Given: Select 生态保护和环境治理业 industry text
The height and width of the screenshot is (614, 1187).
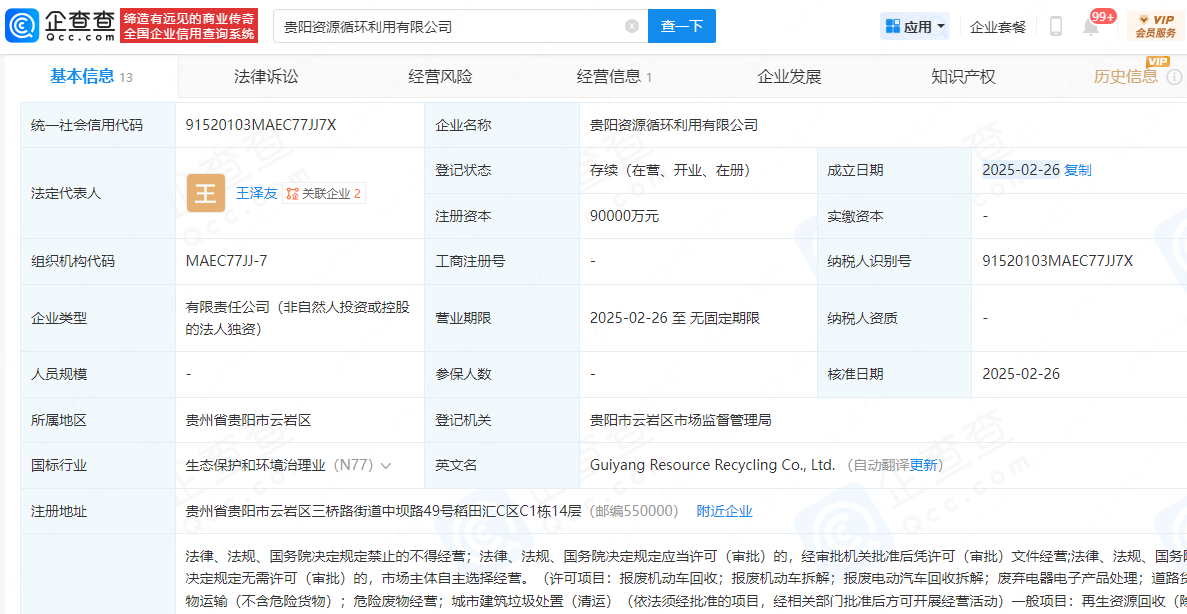Looking at the screenshot, I should [257, 465].
